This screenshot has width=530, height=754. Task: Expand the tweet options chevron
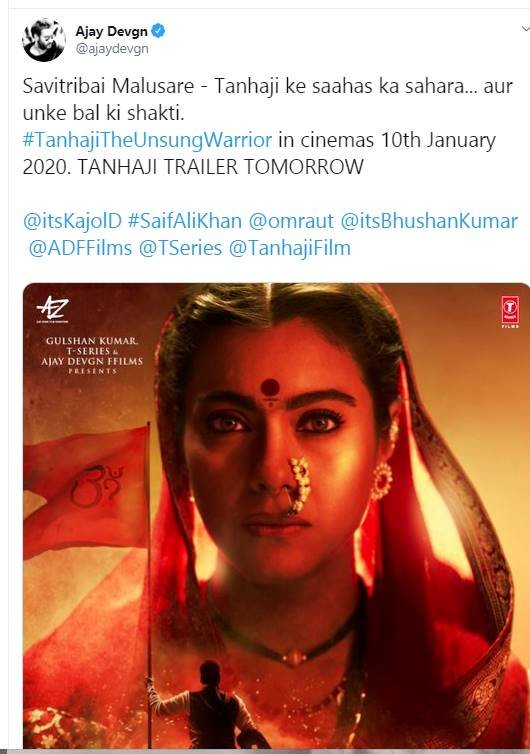[x=525, y=29]
